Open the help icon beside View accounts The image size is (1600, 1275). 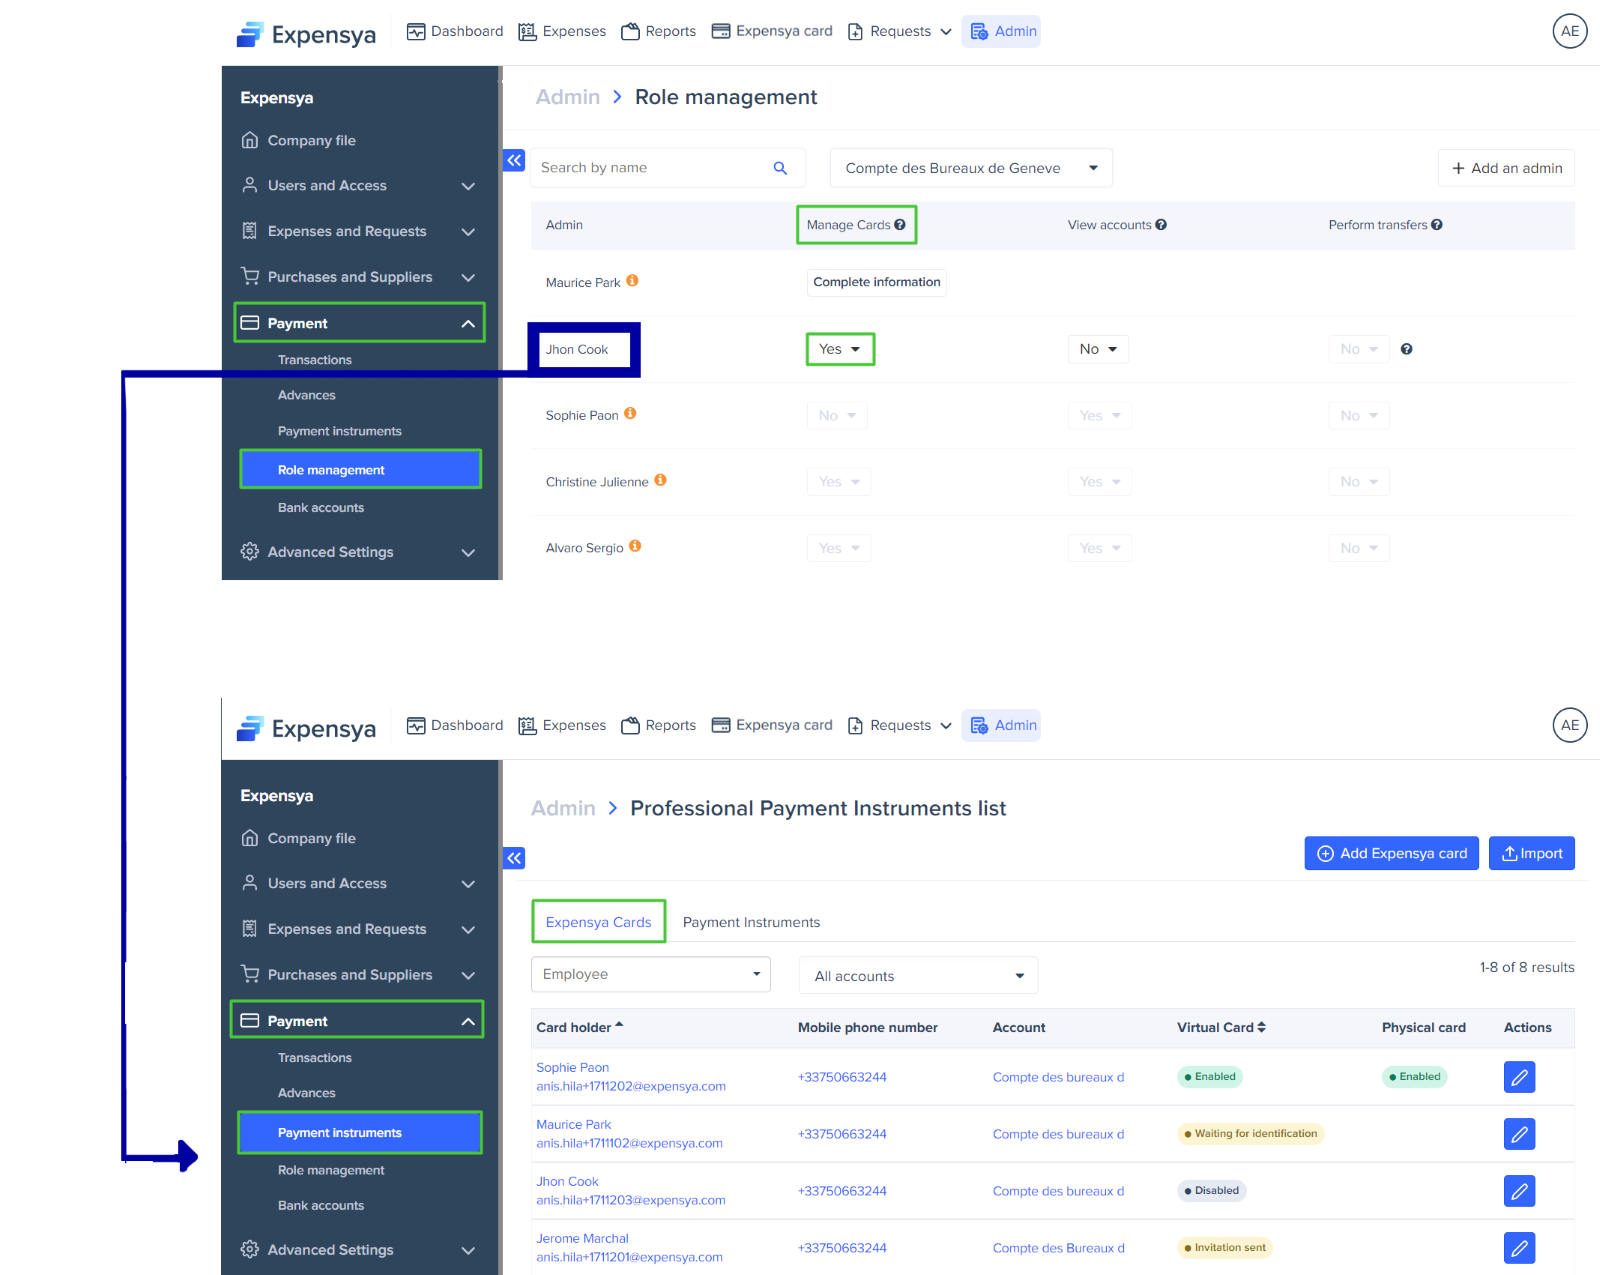[1161, 225]
